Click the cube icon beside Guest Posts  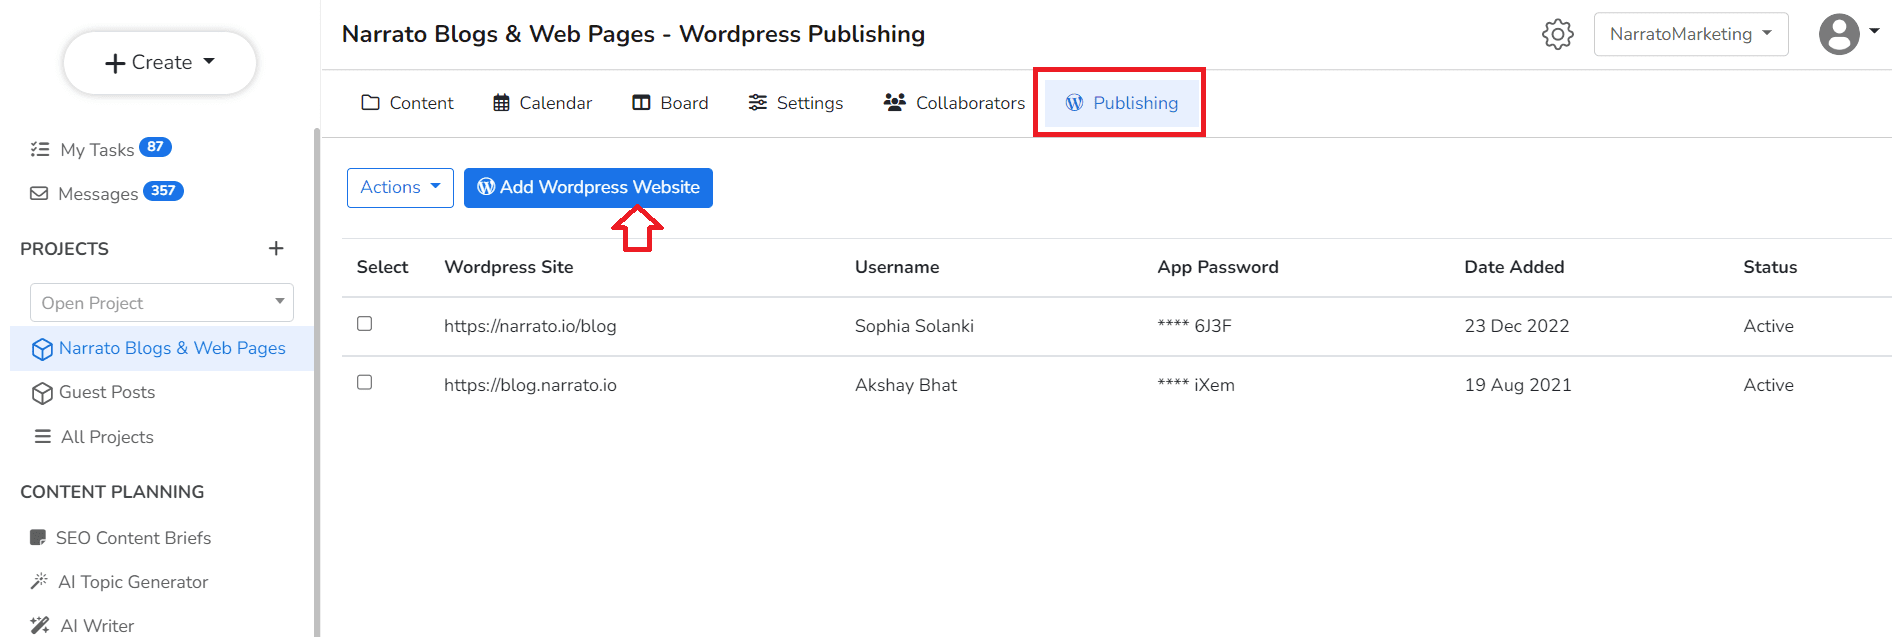click(42, 393)
